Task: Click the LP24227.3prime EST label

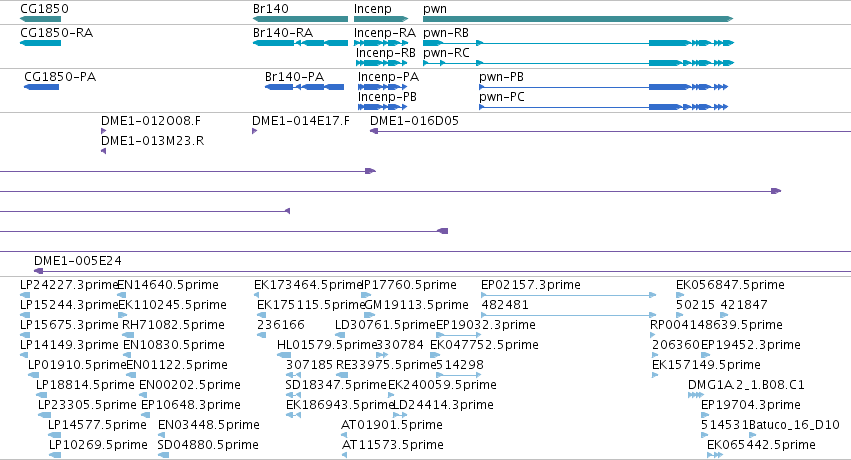Action: [69, 285]
